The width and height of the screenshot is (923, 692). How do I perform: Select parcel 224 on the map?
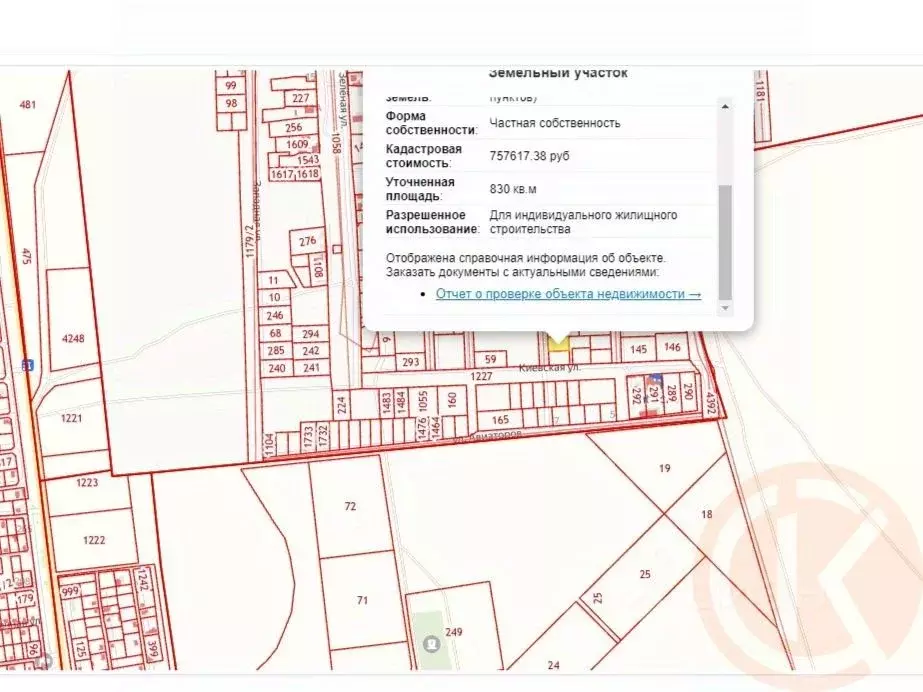point(342,405)
